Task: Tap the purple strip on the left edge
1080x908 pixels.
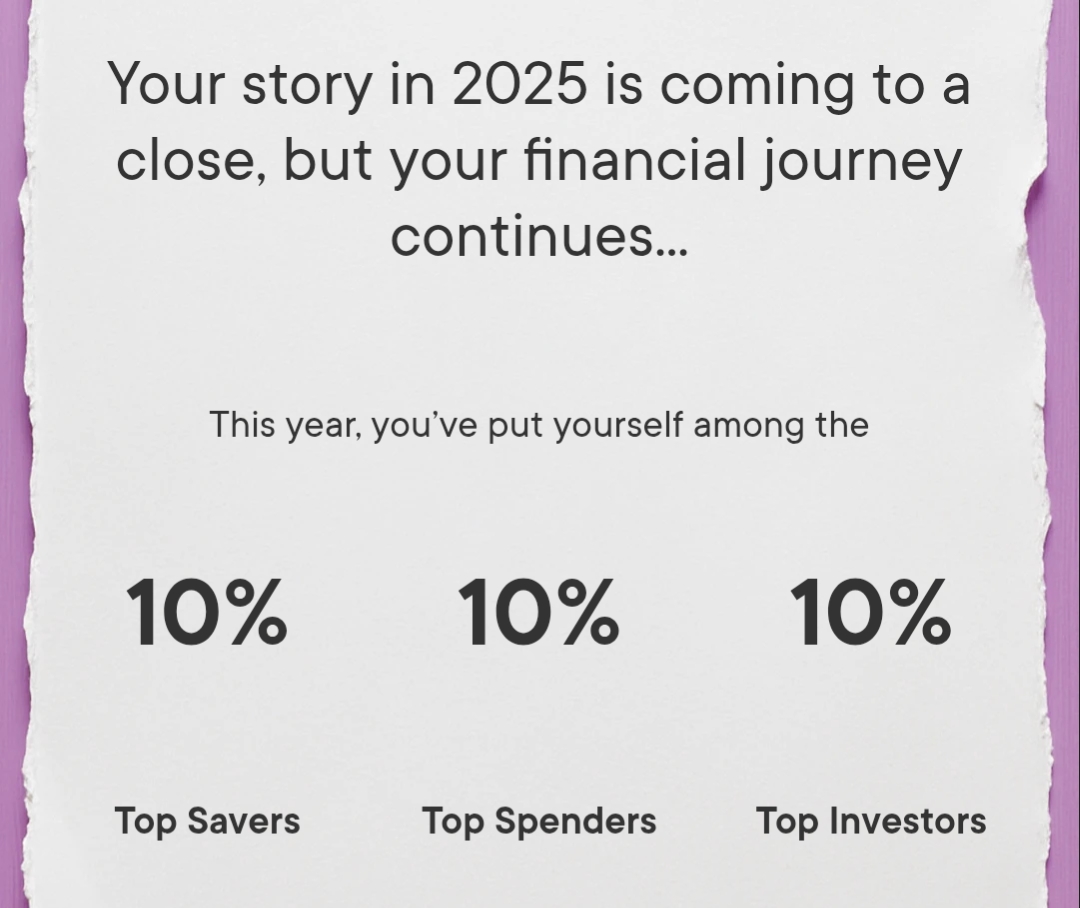Action: pyautogui.click(x=12, y=450)
